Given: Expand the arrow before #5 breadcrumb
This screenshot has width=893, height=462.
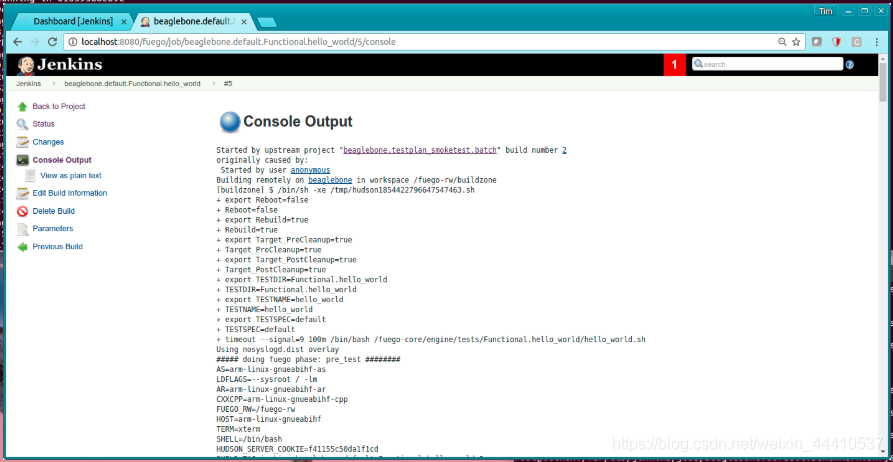Looking at the screenshot, I should [214, 84].
